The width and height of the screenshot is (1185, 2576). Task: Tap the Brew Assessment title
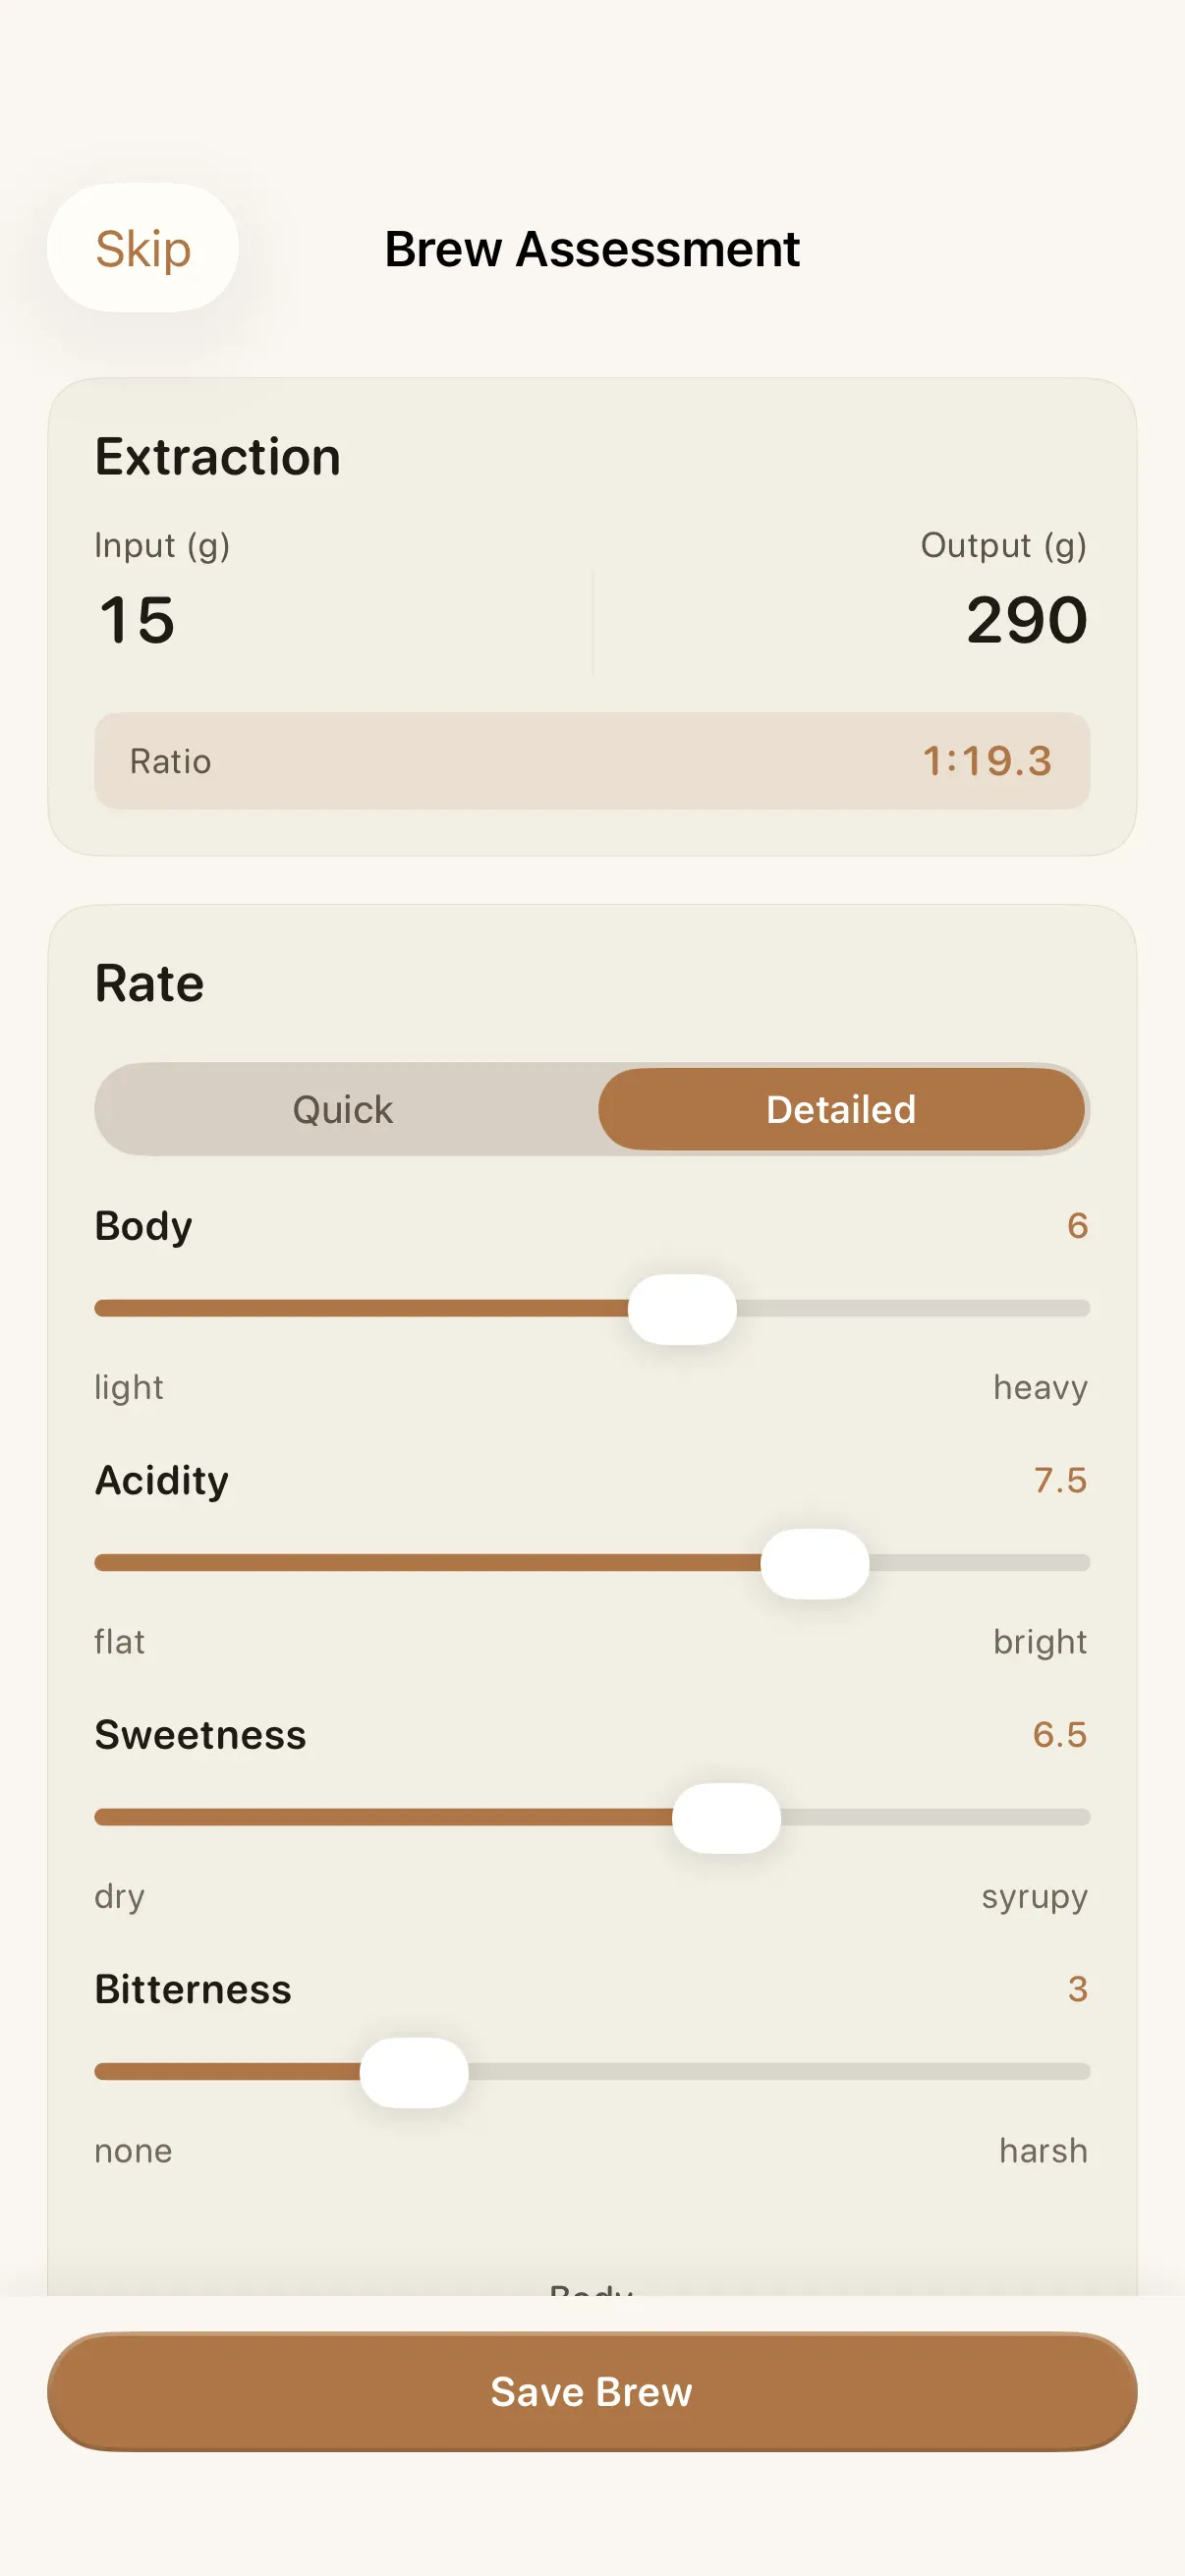click(592, 248)
